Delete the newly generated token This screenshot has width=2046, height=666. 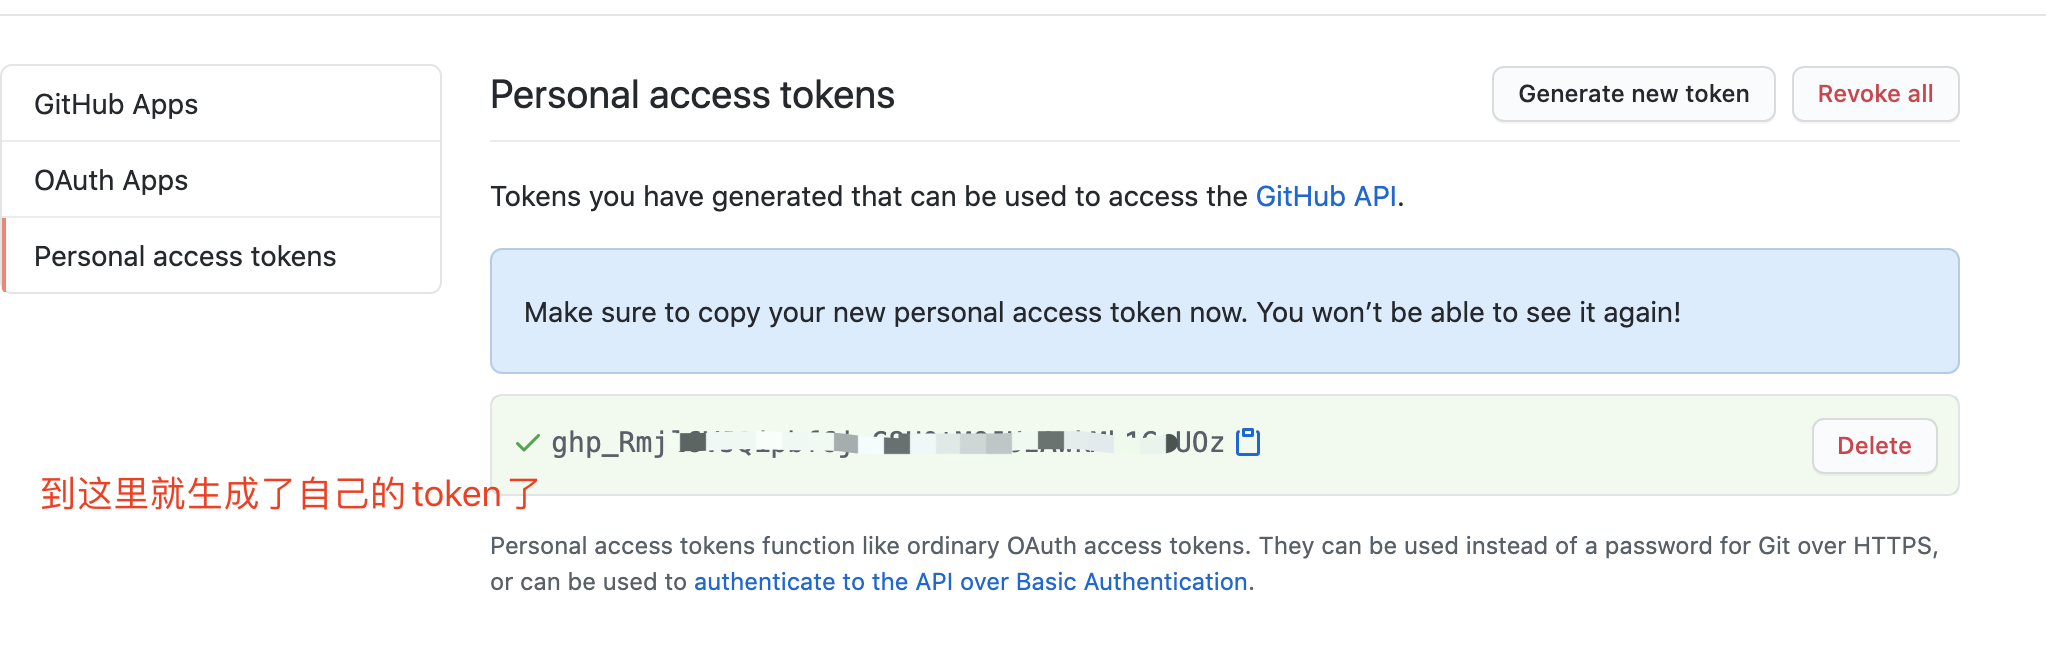coord(1874,446)
